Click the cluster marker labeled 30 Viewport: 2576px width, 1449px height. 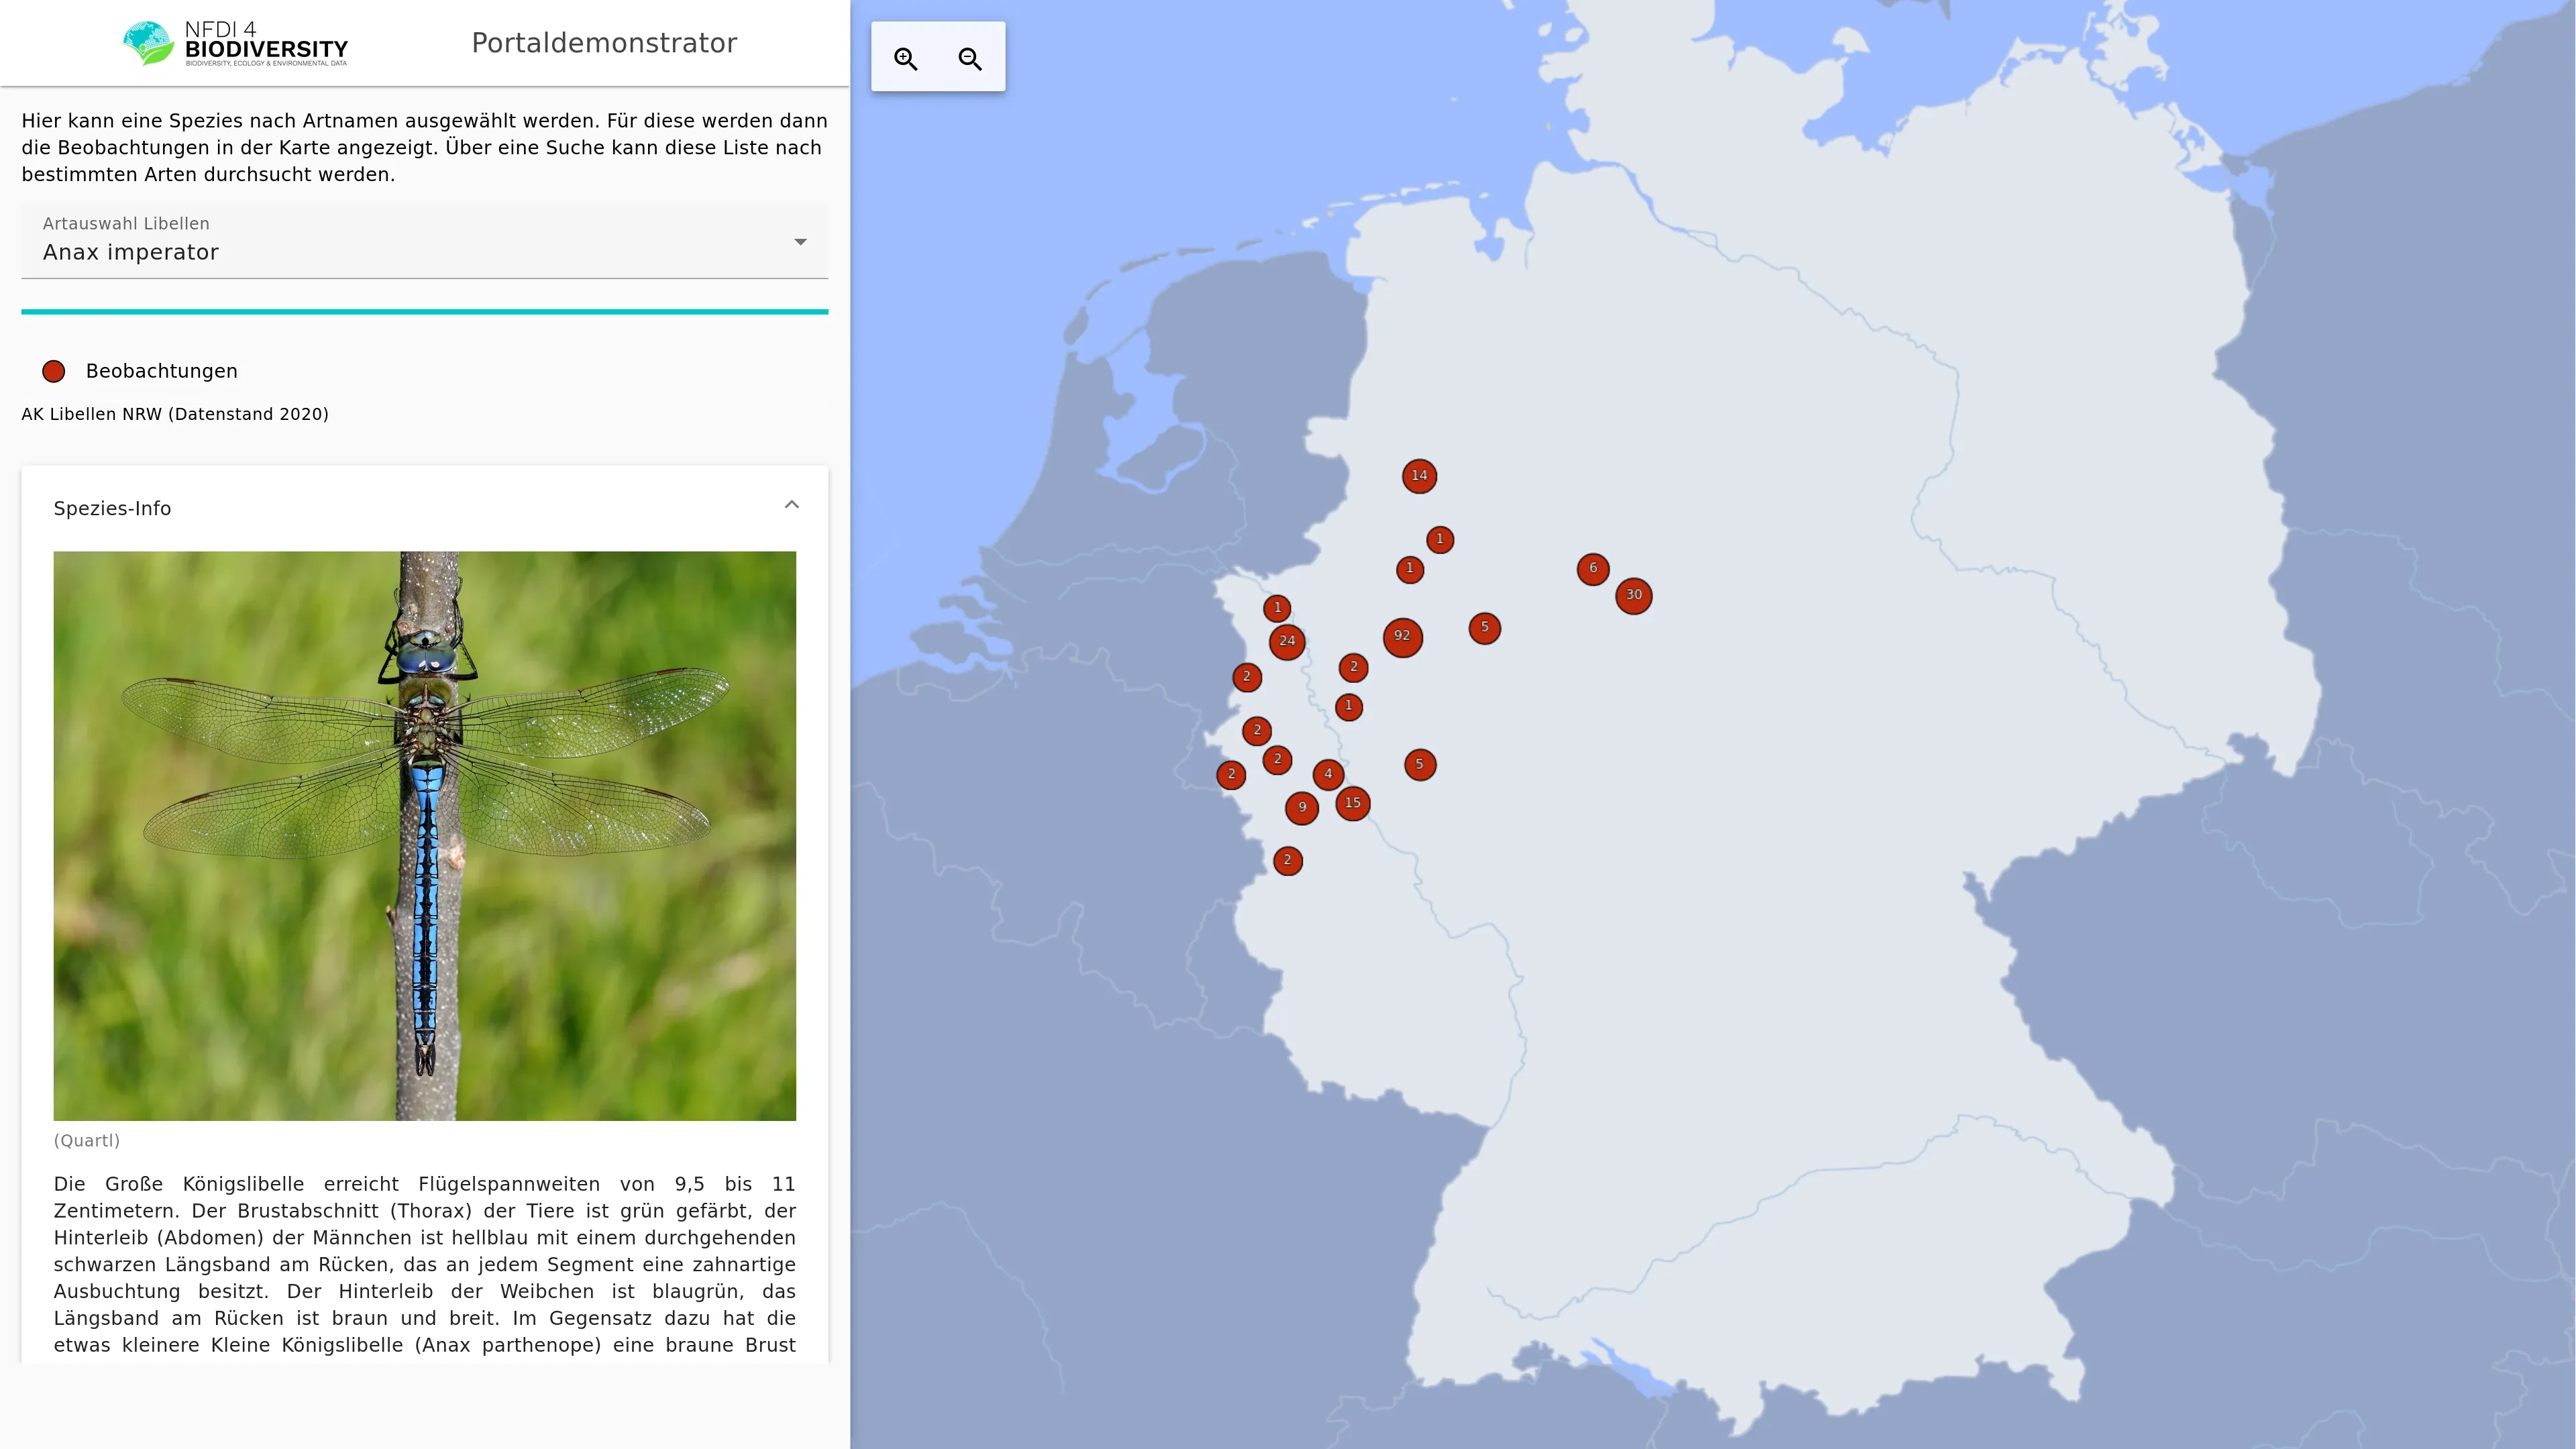coord(1633,596)
